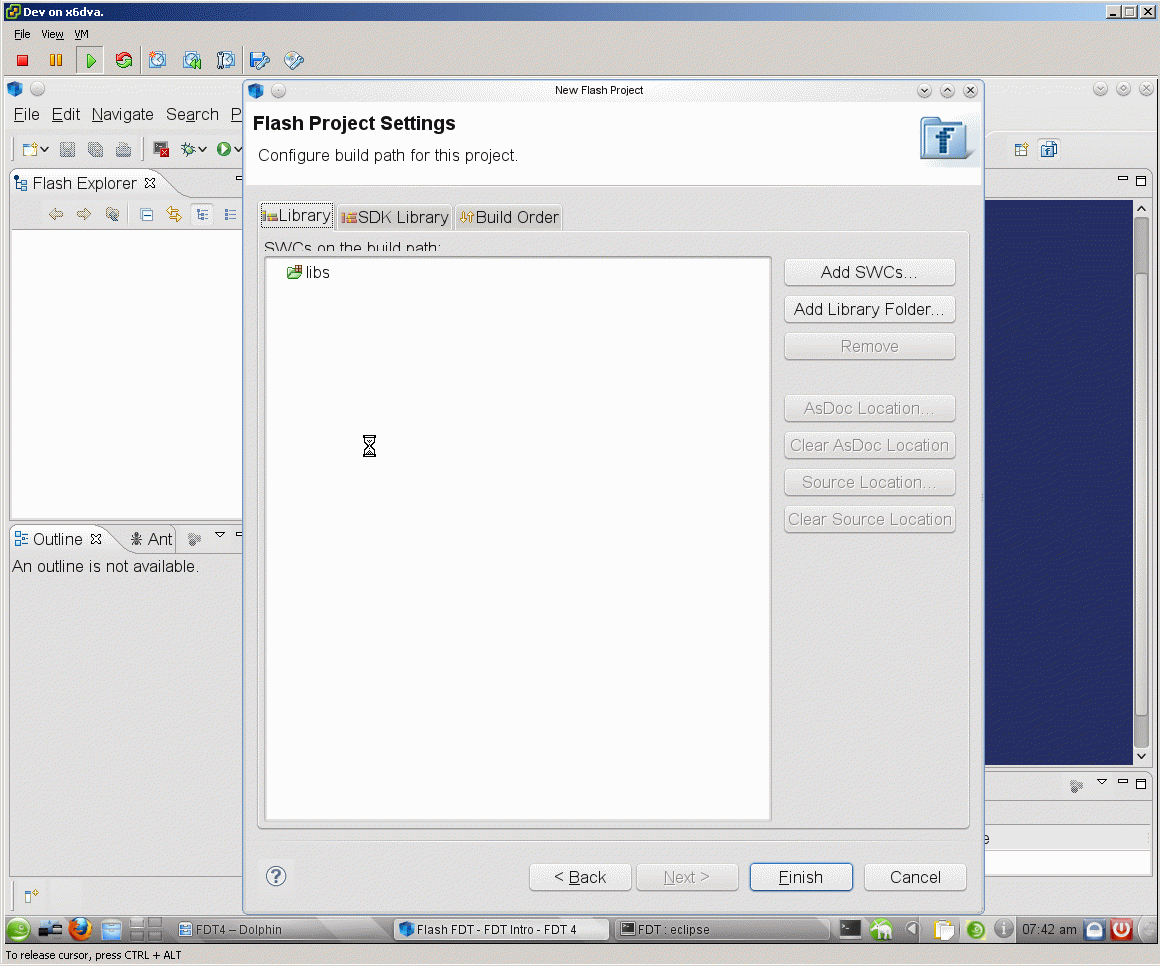The image size is (1160, 966).
Task: Switch to the Library tab
Action: [x=297, y=215]
